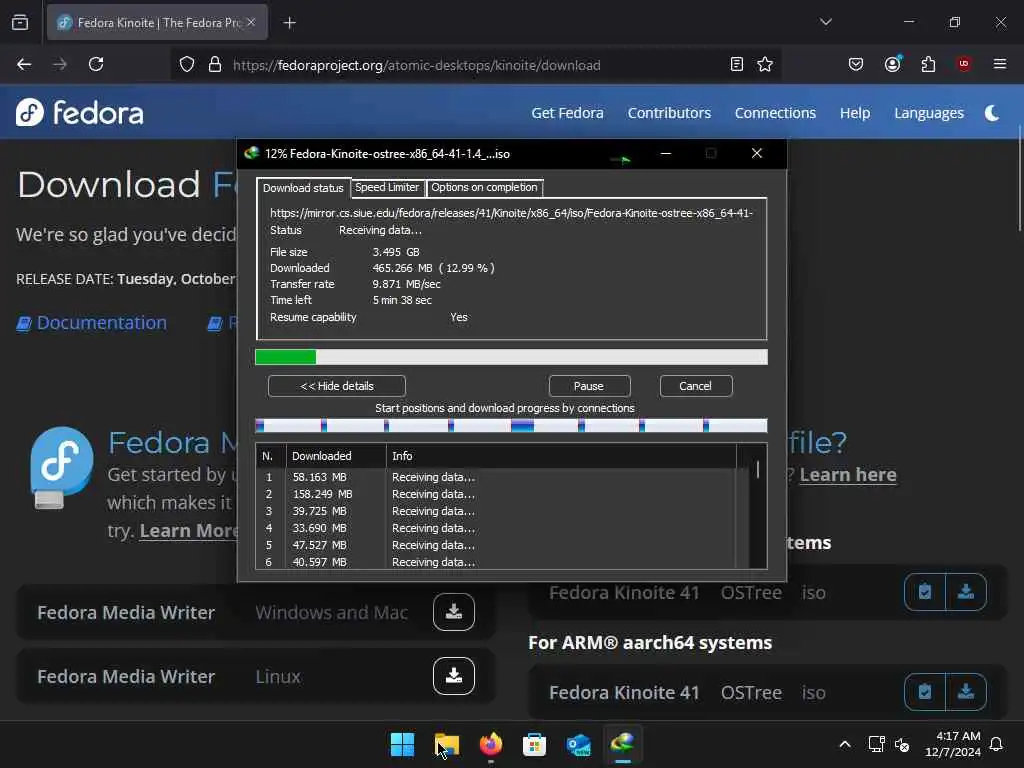The height and width of the screenshot is (768, 1024).
Task: Open uBlock Origin extension icon
Action: coord(963,64)
